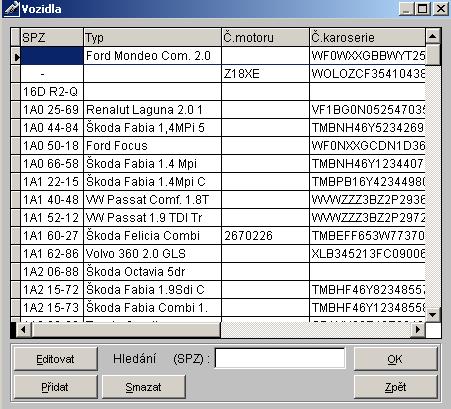The image size is (451, 409).
Task: Click the Editovat button
Action: tap(56, 359)
